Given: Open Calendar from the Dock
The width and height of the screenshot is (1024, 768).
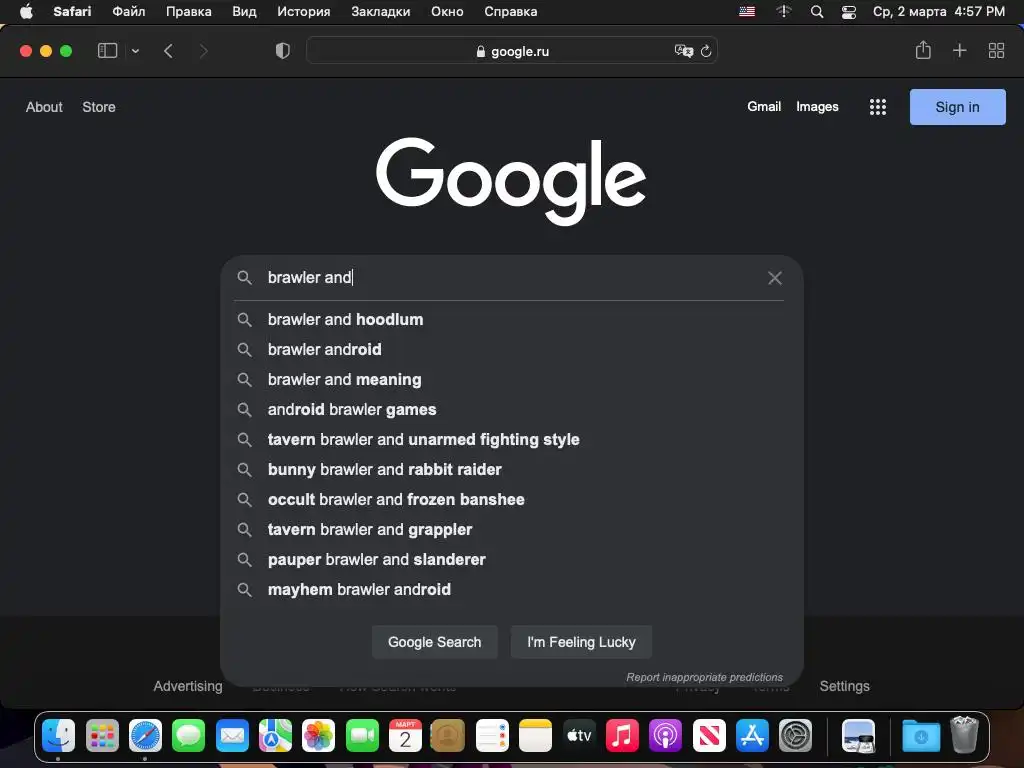Looking at the screenshot, I should coord(406,736).
